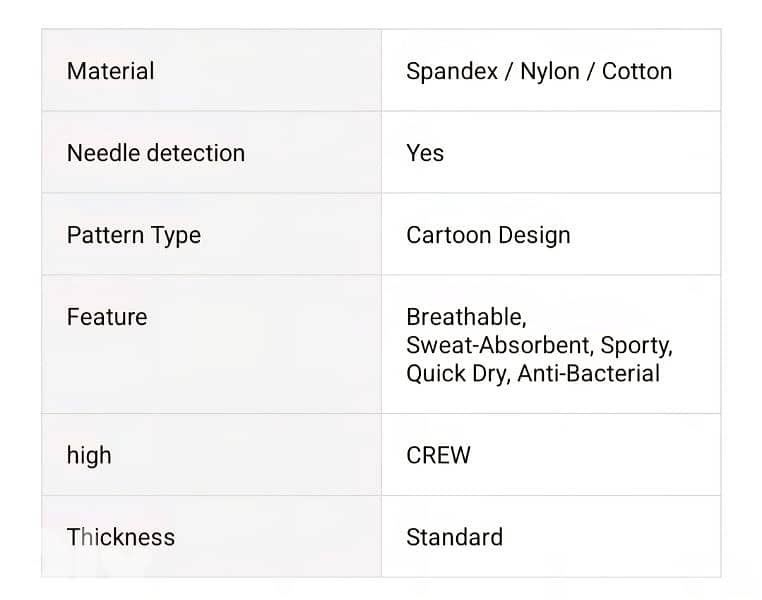Select the CREW value
The image size is (762, 600).
[438, 455]
